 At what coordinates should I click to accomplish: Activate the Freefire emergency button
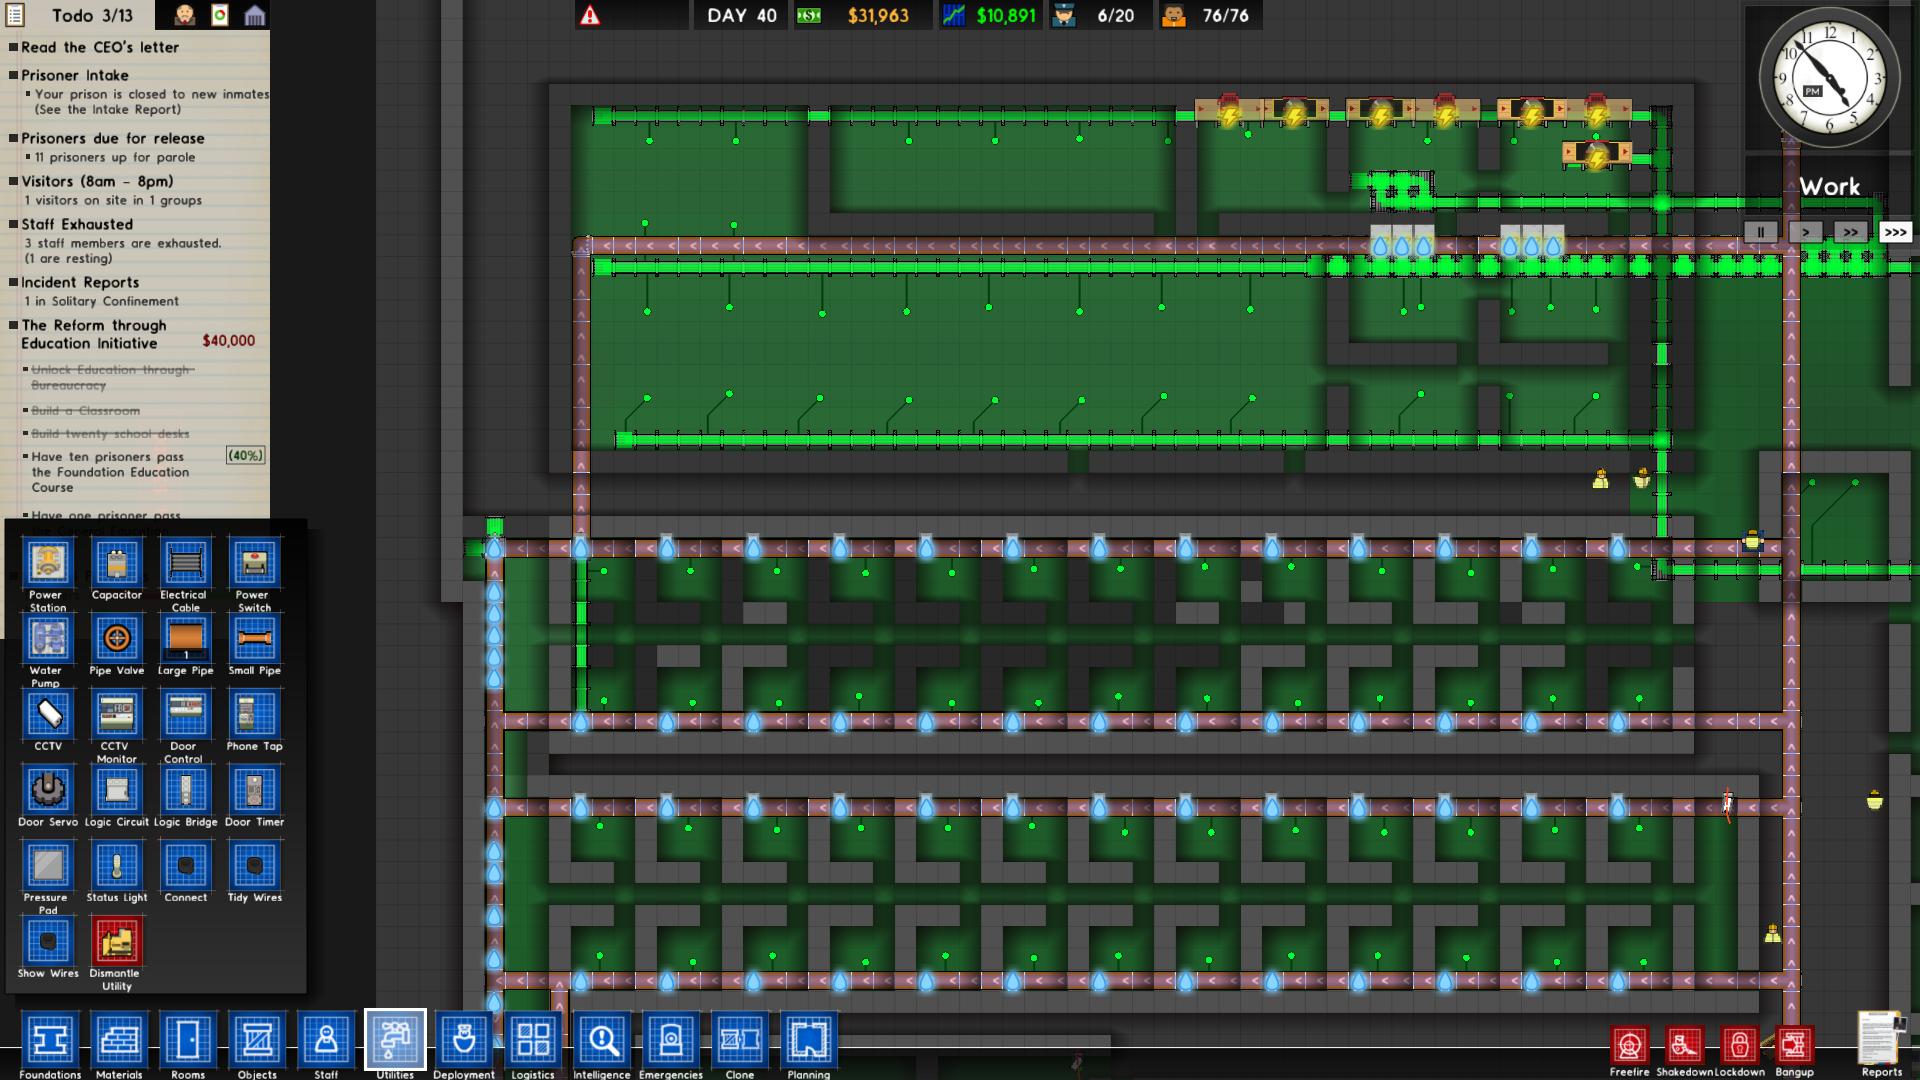(1630, 1046)
